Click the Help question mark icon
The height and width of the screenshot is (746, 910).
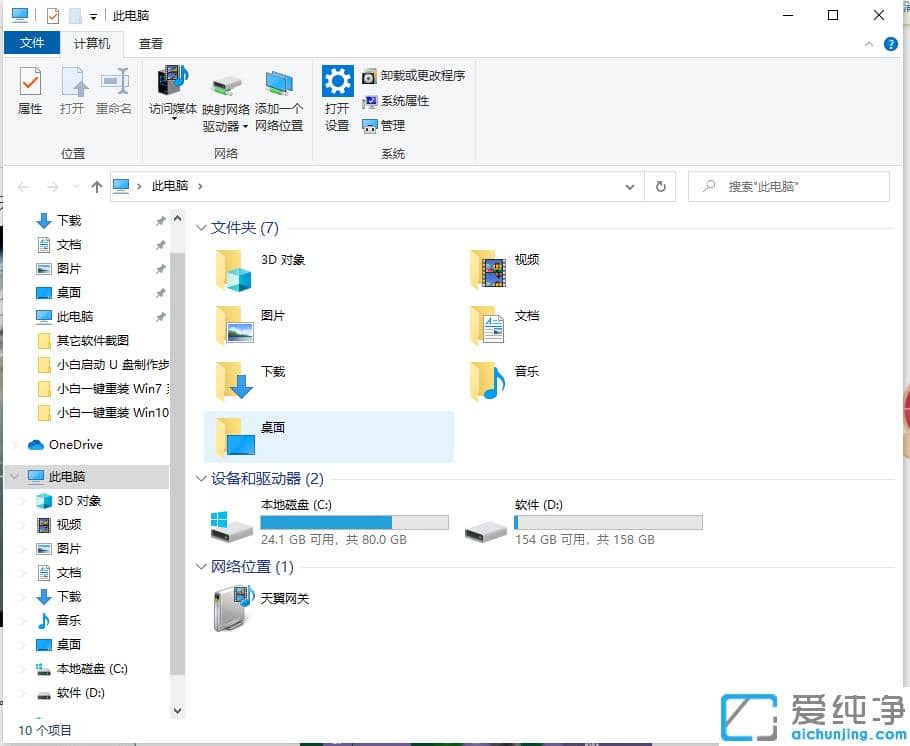click(890, 43)
